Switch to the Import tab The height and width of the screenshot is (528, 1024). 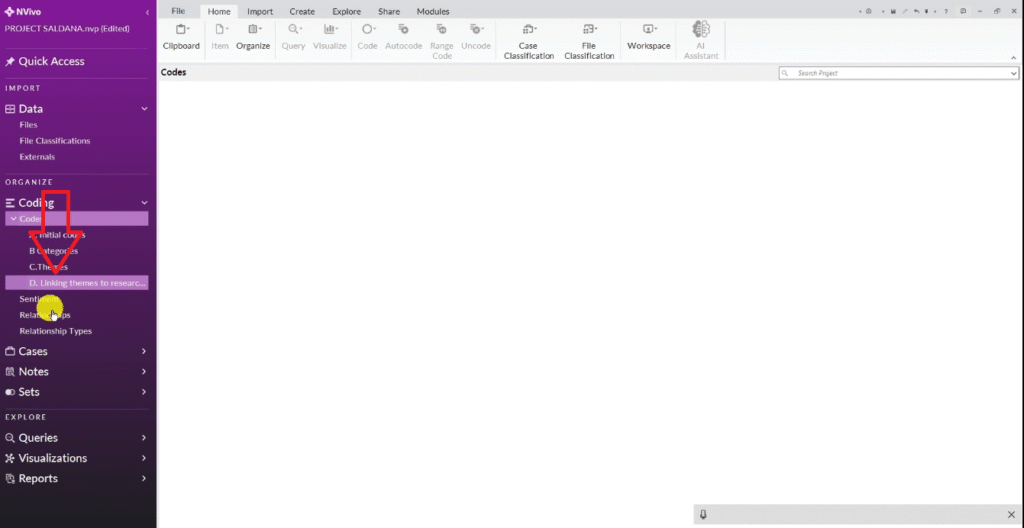pos(260,11)
